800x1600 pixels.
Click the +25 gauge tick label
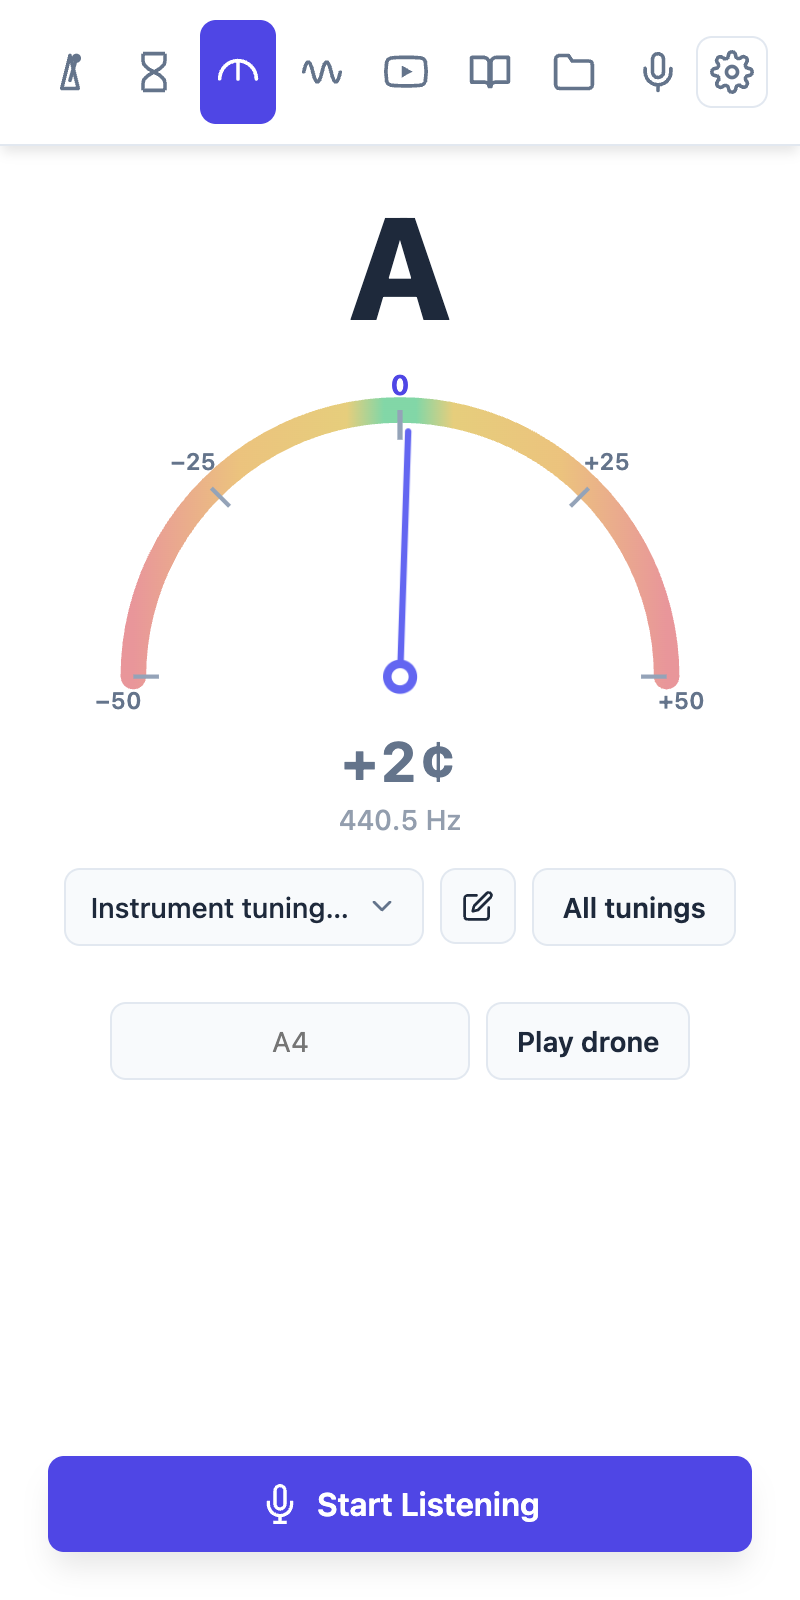pyautogui.click(x=607, y=462)
